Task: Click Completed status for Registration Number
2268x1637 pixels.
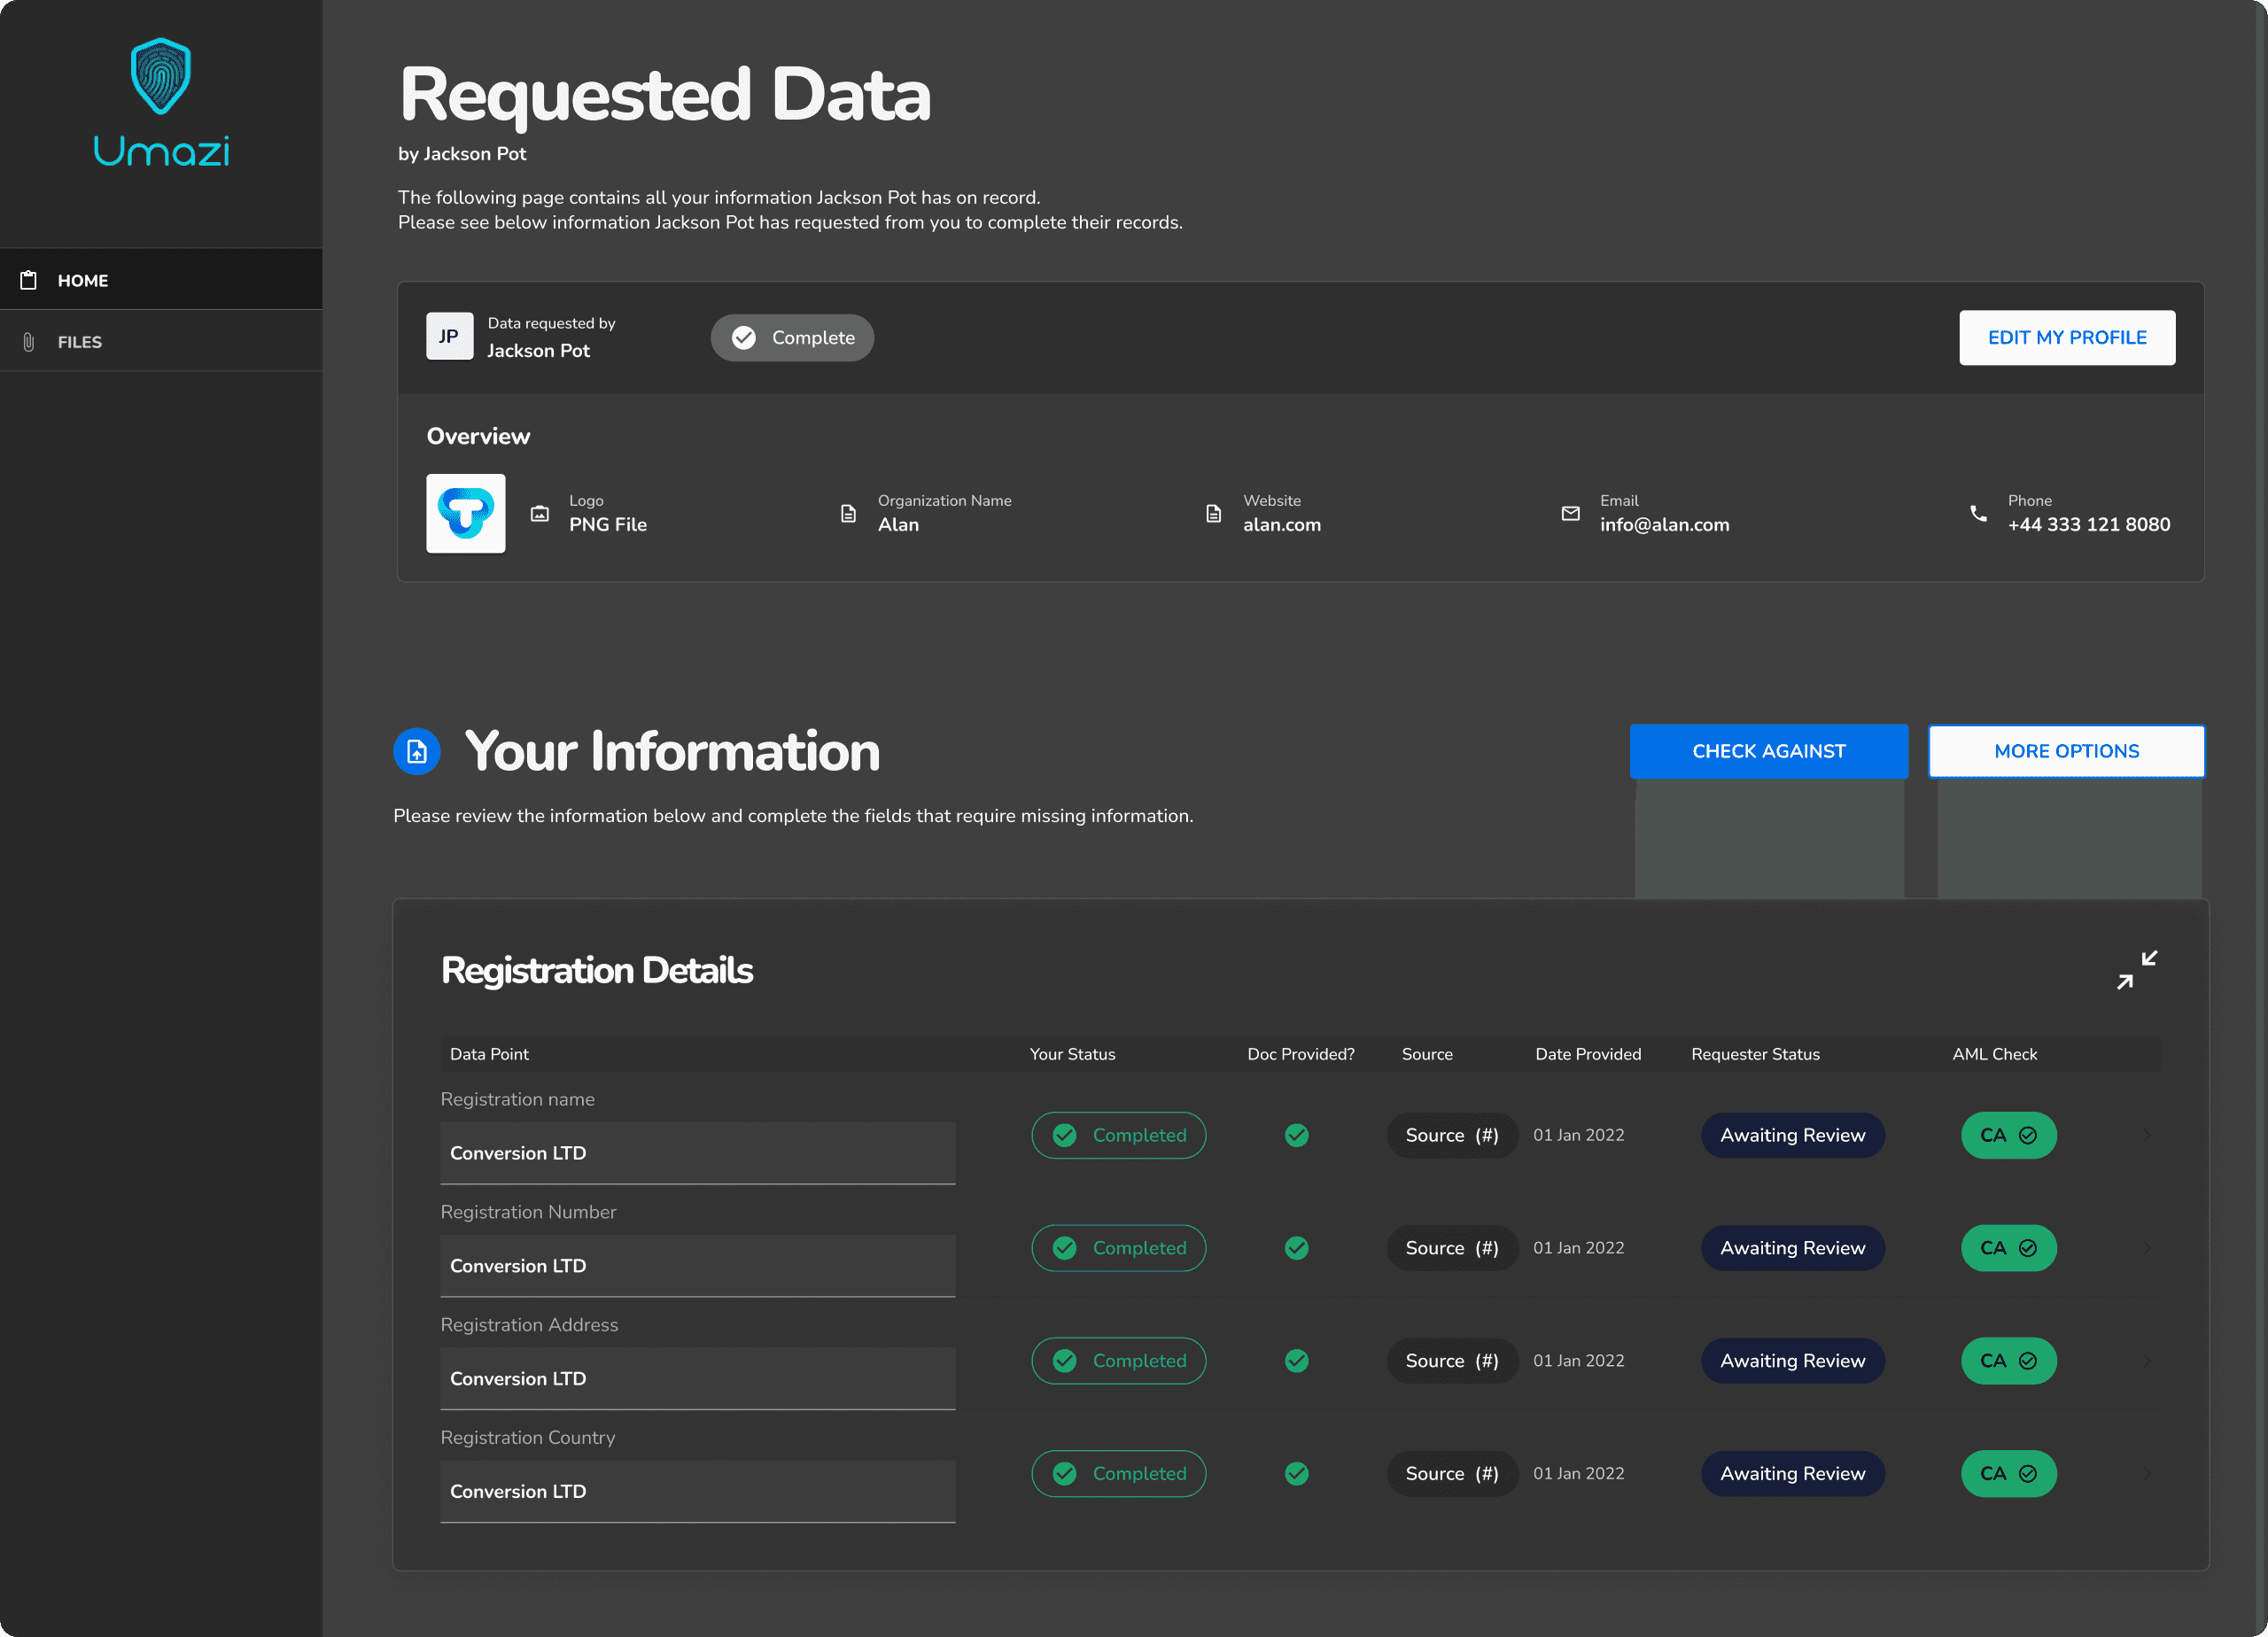Action: pyautogui.click(x=1118, y=1248)
